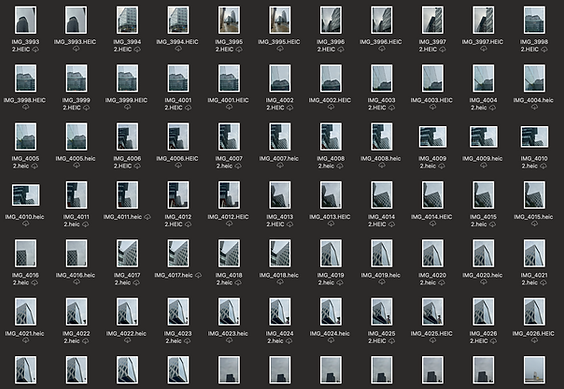
Task: Select the IMG_4002.HEIC photo thumbnail
Action: (331, 78)
